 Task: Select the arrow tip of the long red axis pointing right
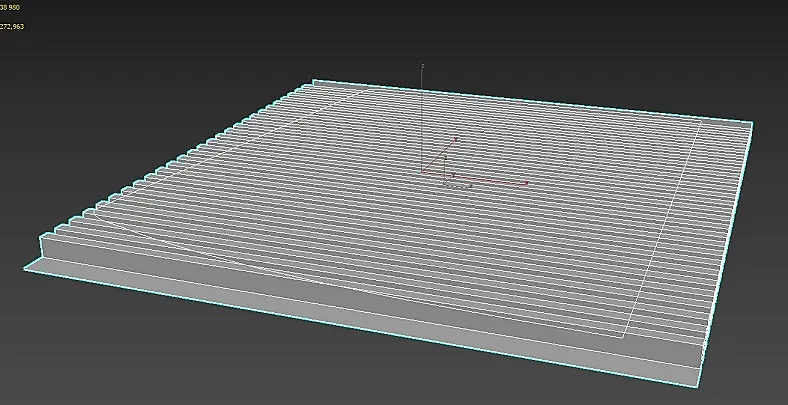(526, 183)
